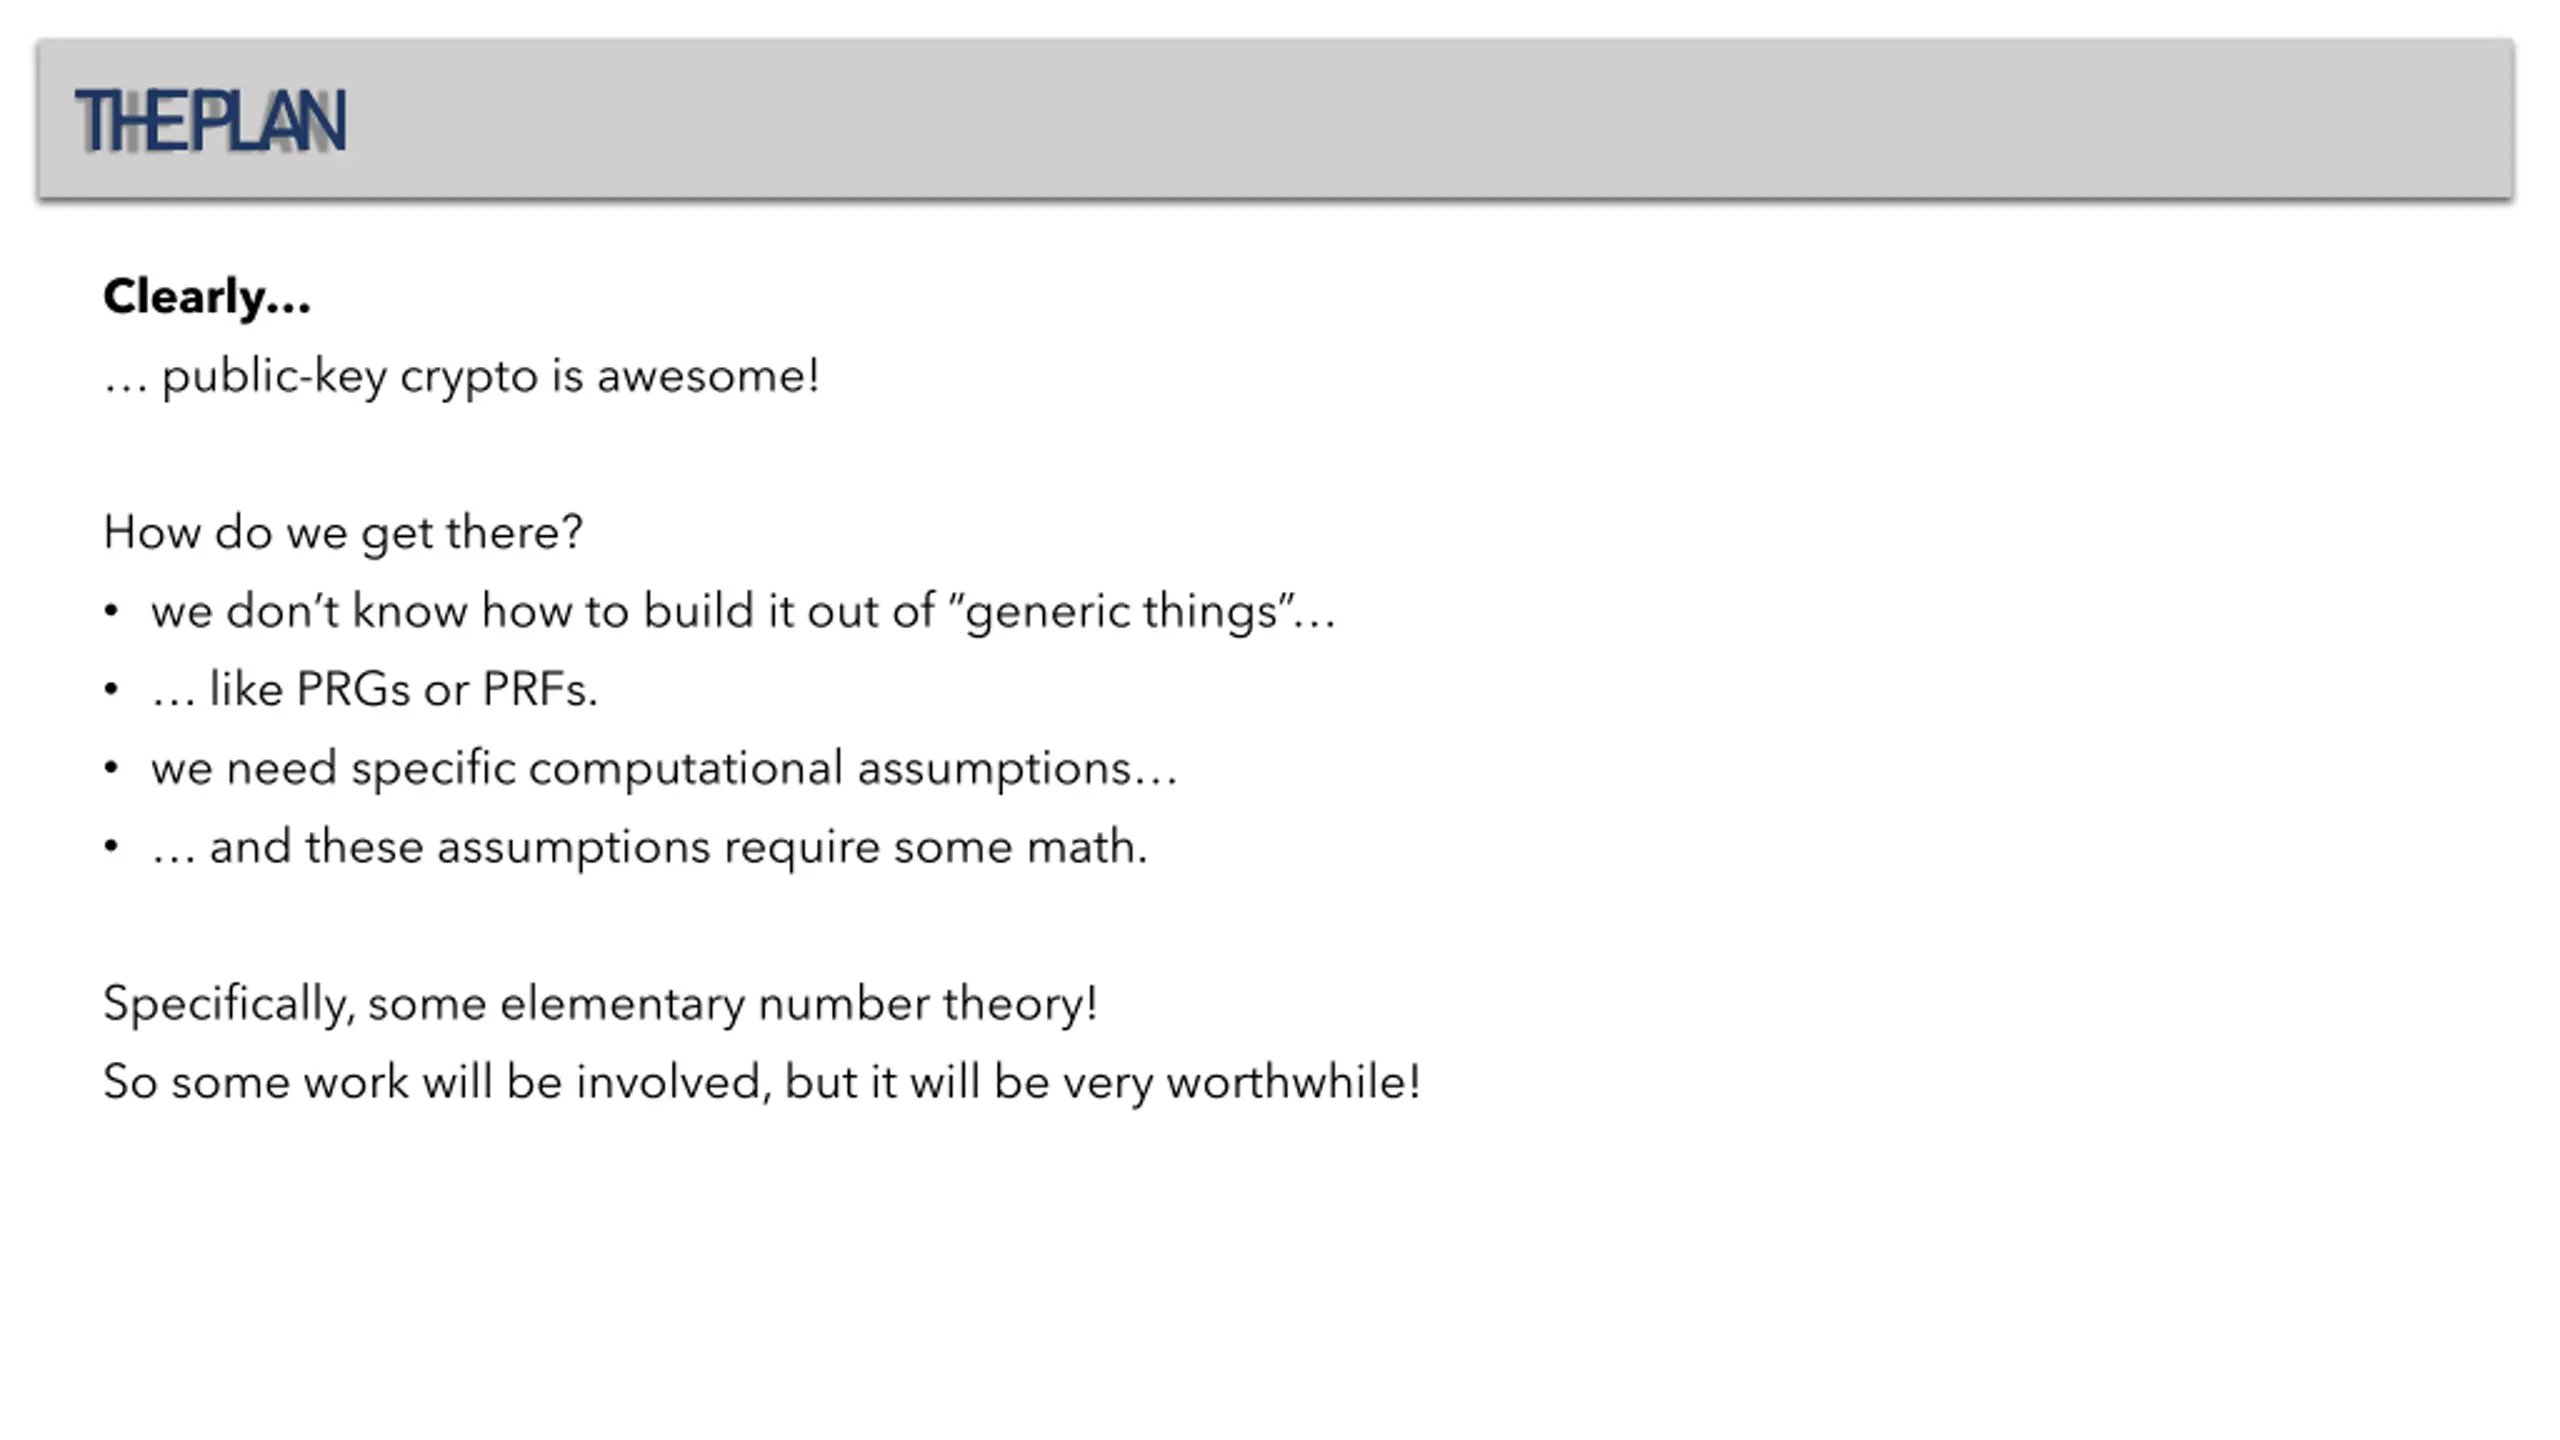Screen dimensions: 2560x1440
Task: Click the THE PLAN slide title
Action: coord(211,121)
